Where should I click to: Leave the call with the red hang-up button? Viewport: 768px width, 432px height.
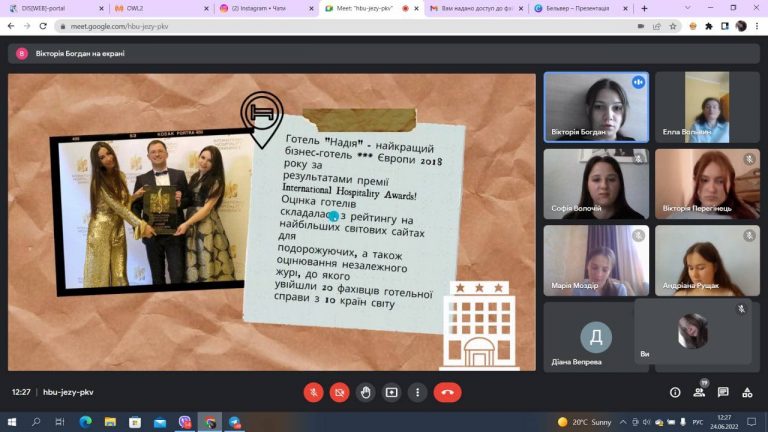click(447, 392)
